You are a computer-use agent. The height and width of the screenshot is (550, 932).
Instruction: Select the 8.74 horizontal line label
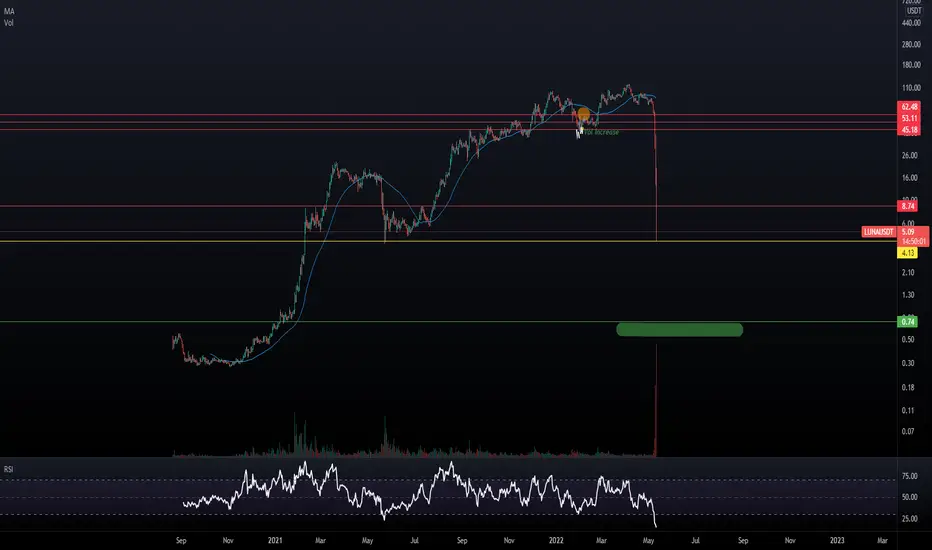908,206
